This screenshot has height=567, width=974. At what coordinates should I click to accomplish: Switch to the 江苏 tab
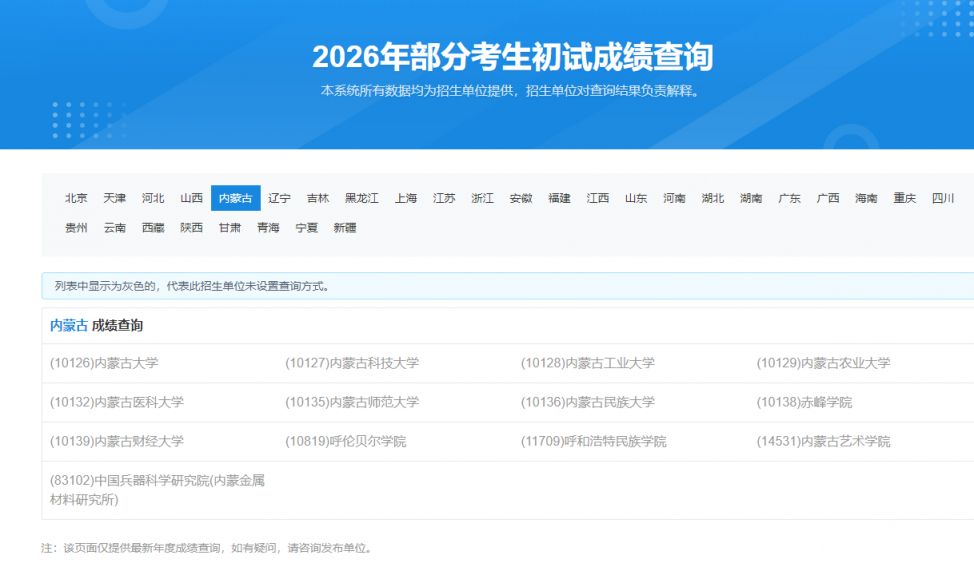[x=444, y=198]
